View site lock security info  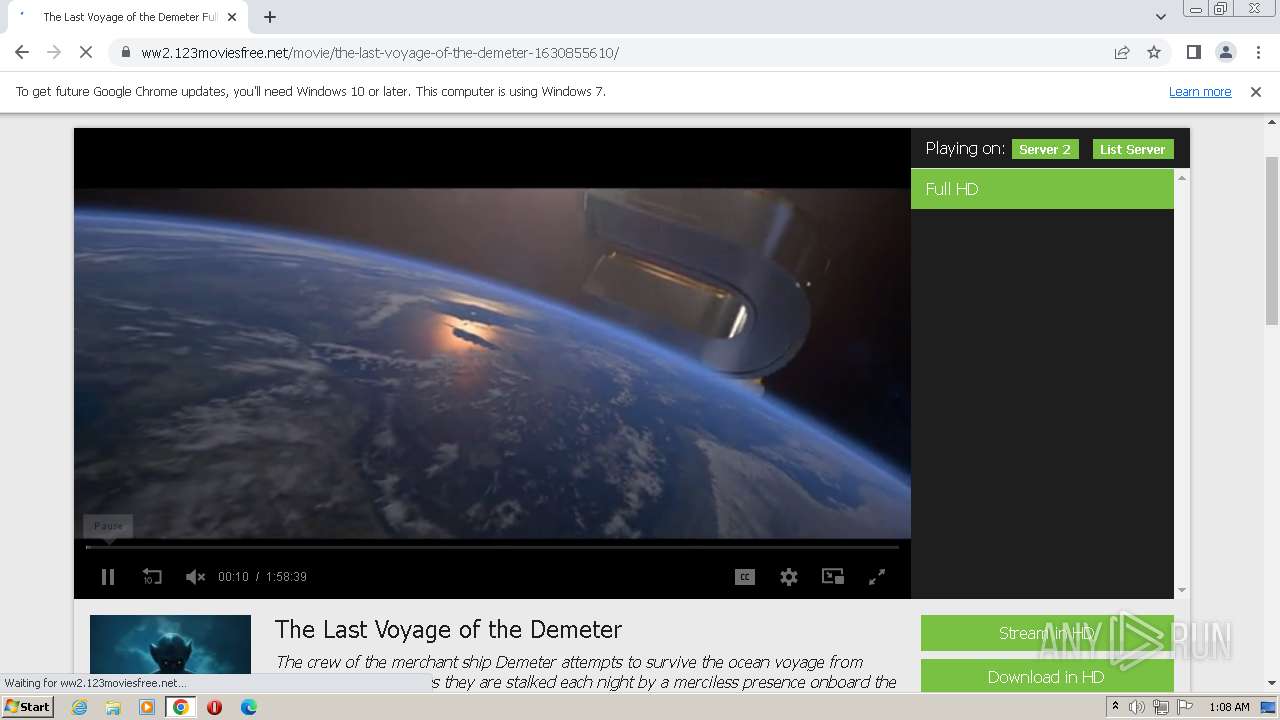(125, 53)
